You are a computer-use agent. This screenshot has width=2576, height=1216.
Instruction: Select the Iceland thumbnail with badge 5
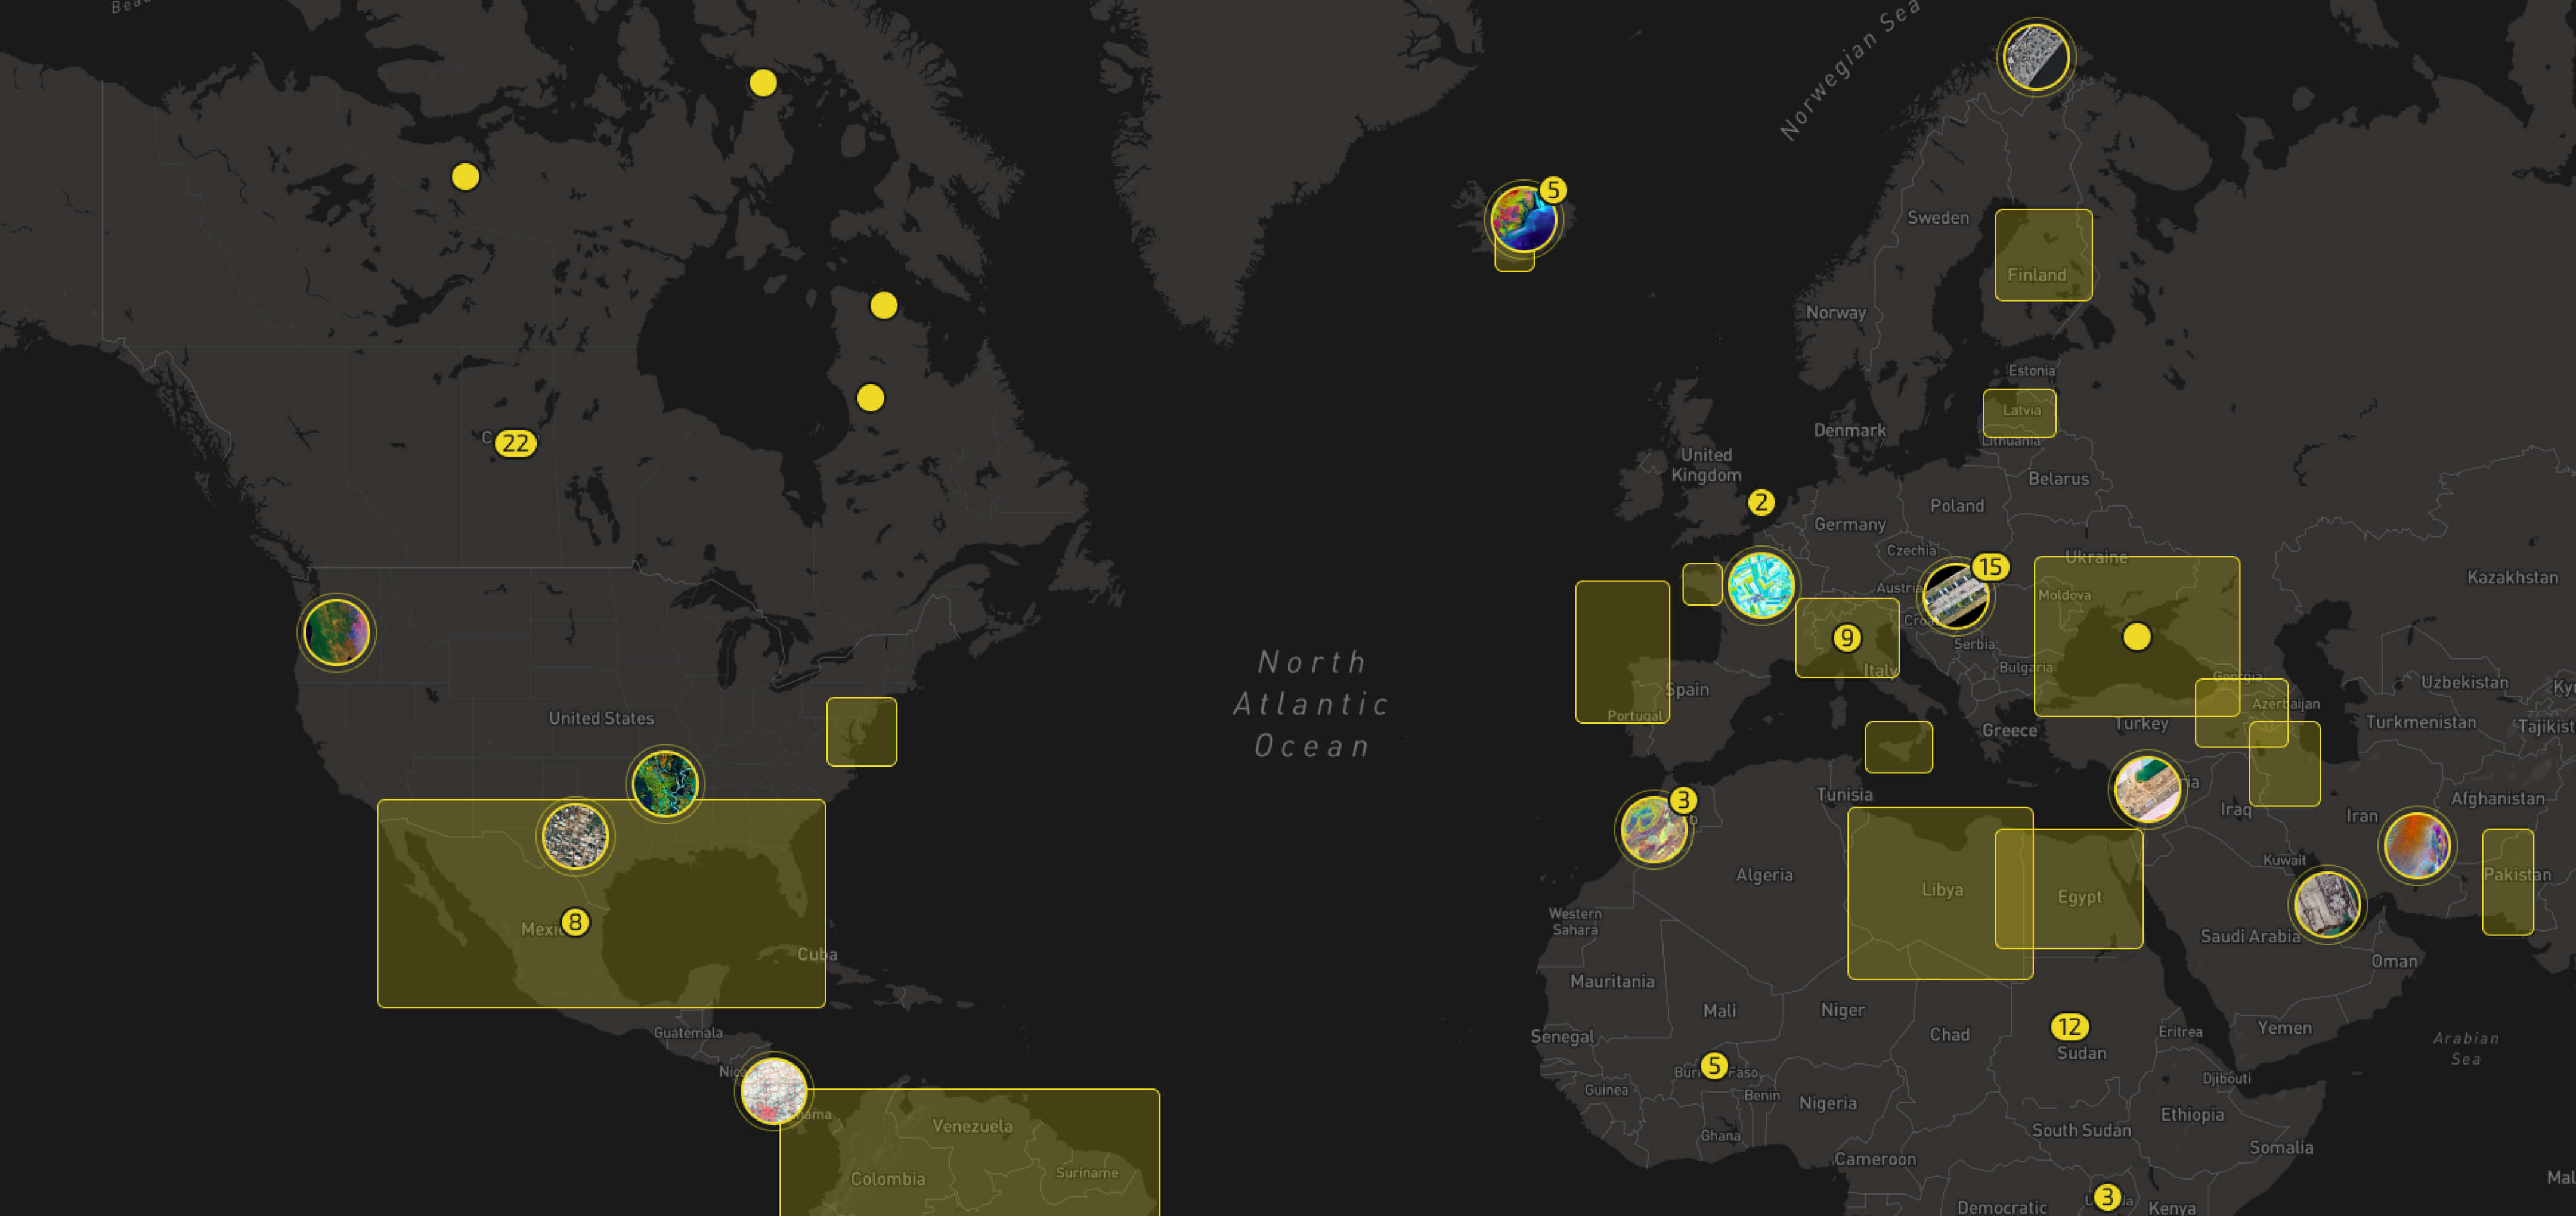tap(1522, 219)
